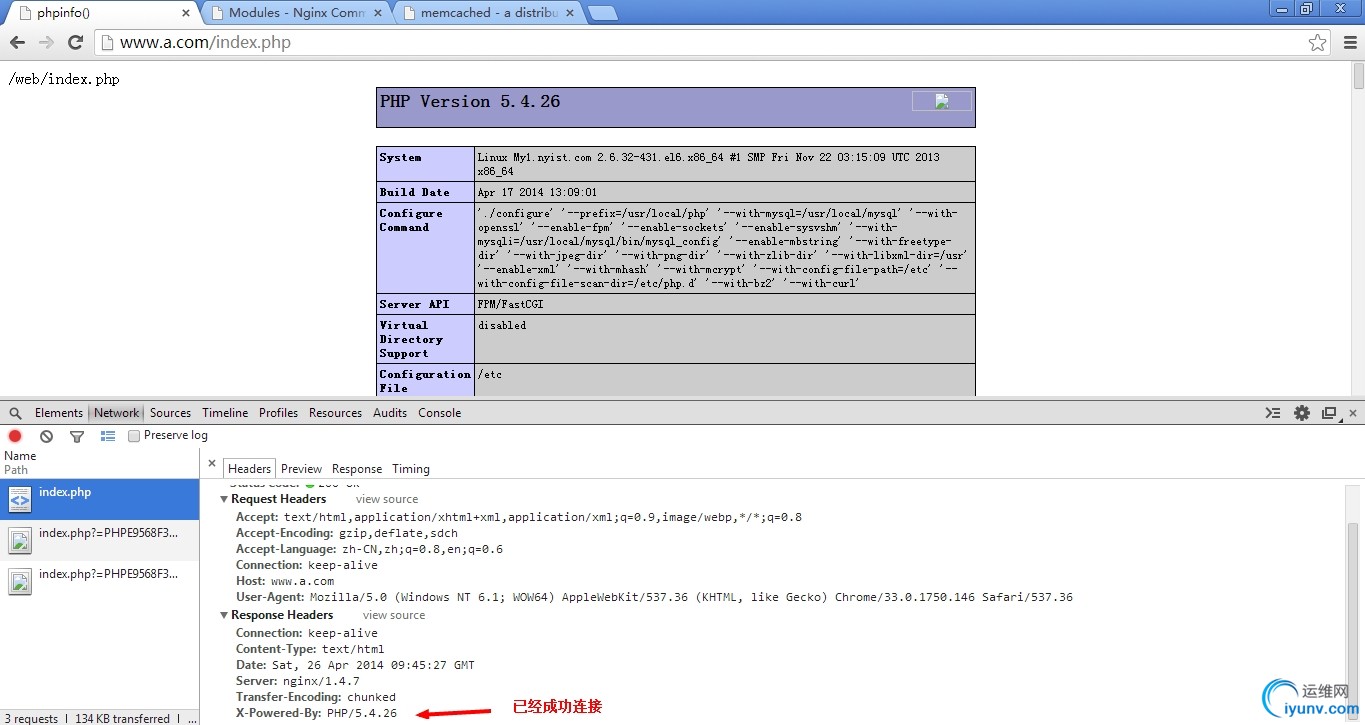Select the Headers details tab
Image resolution: width=1365 pixels, height=725 pixels.
pos(249,468)
